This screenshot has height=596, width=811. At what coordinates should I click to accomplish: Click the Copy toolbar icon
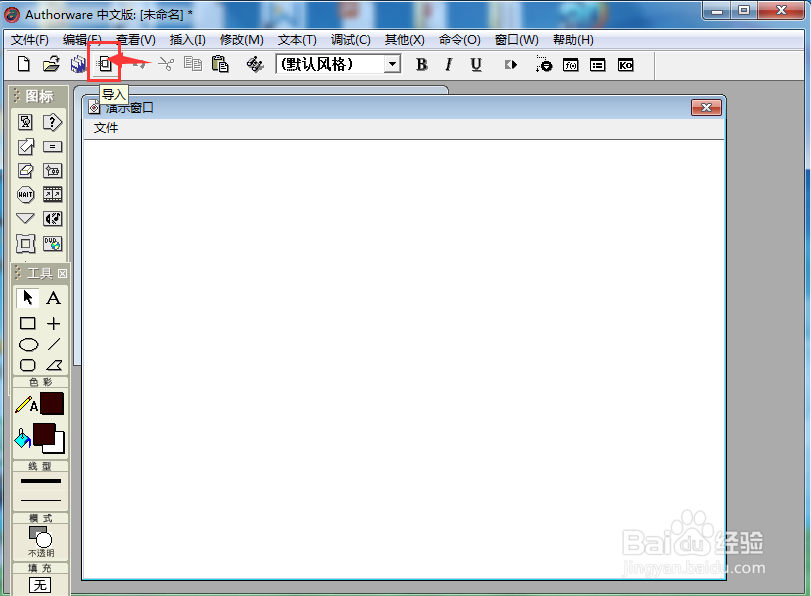(193, 64)
